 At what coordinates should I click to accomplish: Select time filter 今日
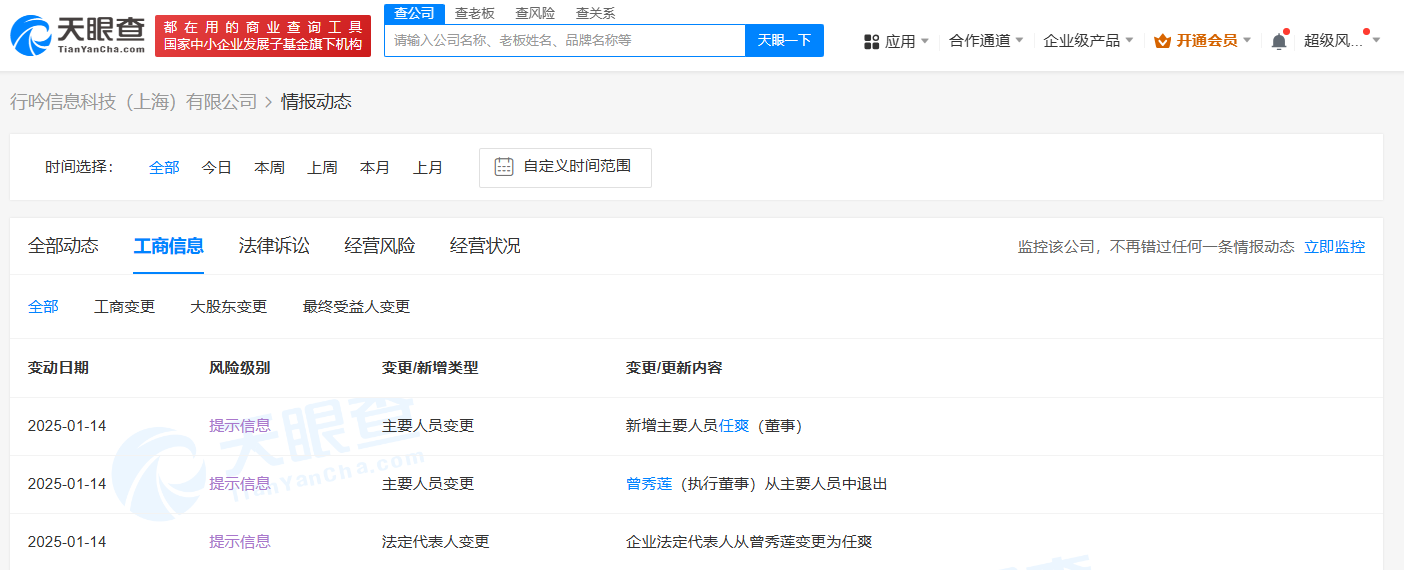point(217,168)
